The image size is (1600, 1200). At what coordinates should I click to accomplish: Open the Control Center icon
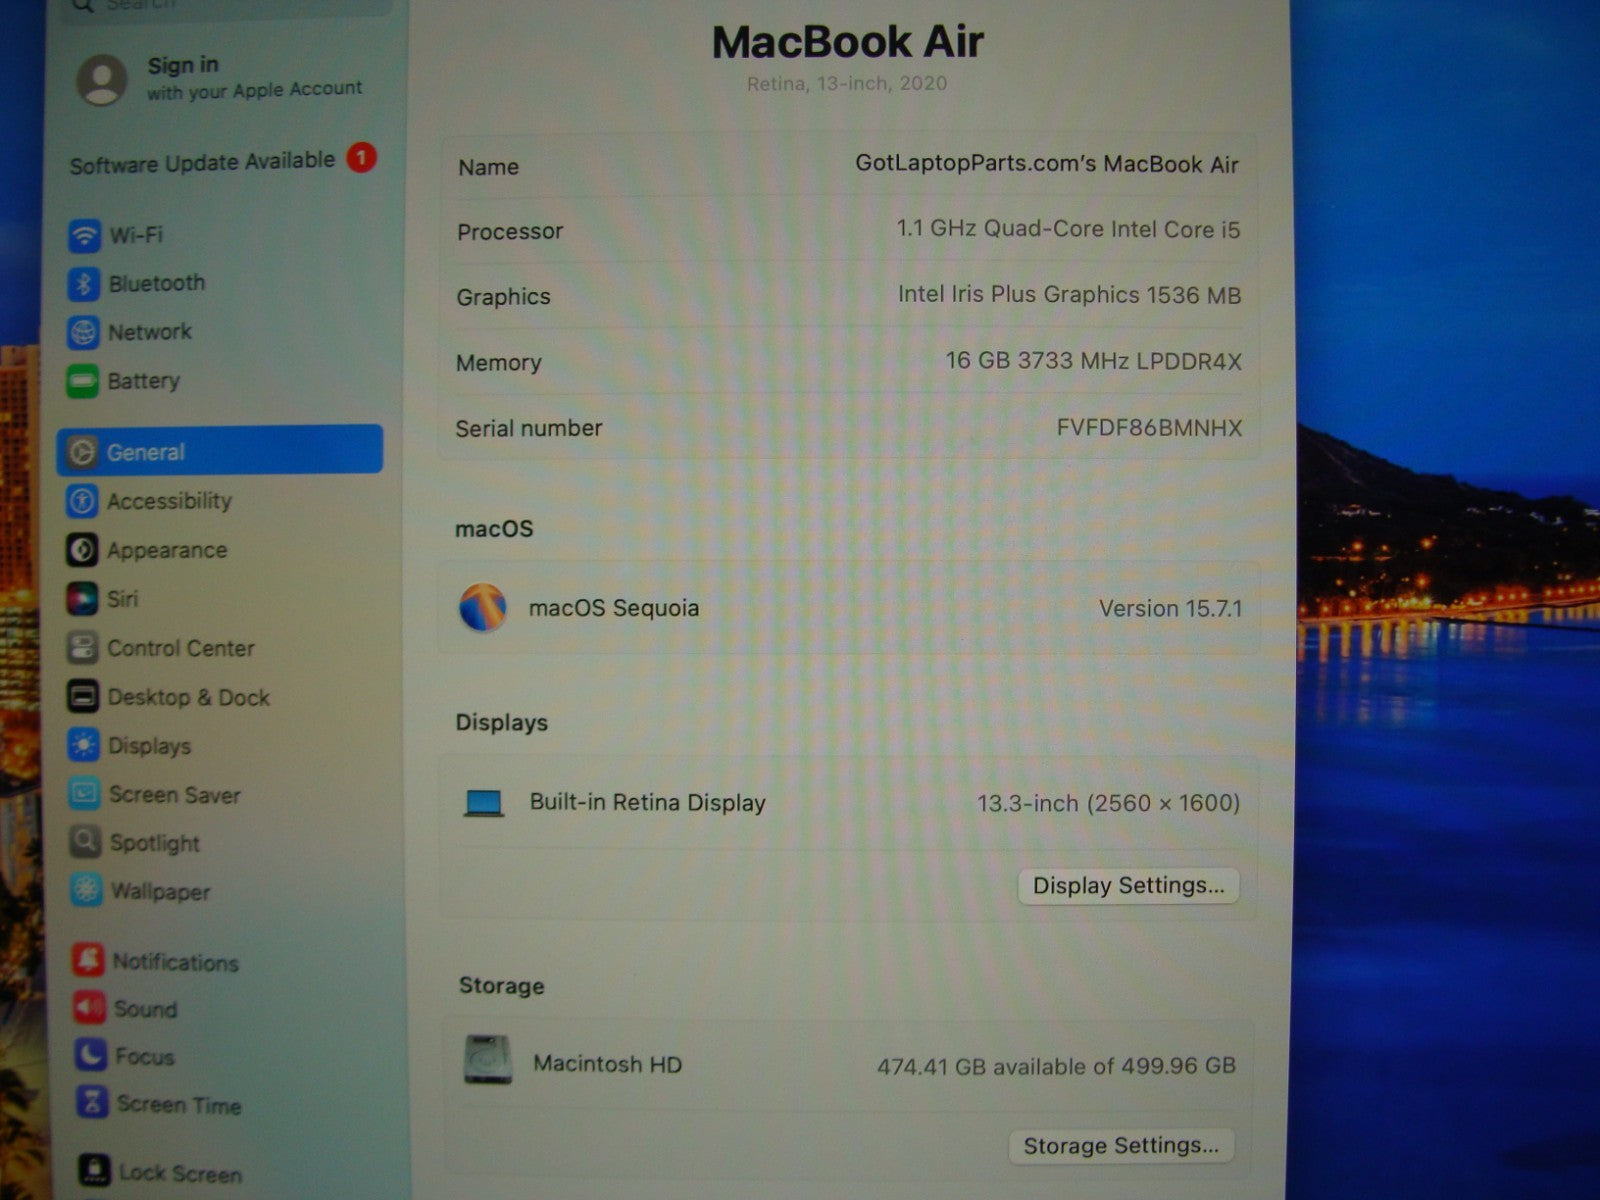point(82,648)
